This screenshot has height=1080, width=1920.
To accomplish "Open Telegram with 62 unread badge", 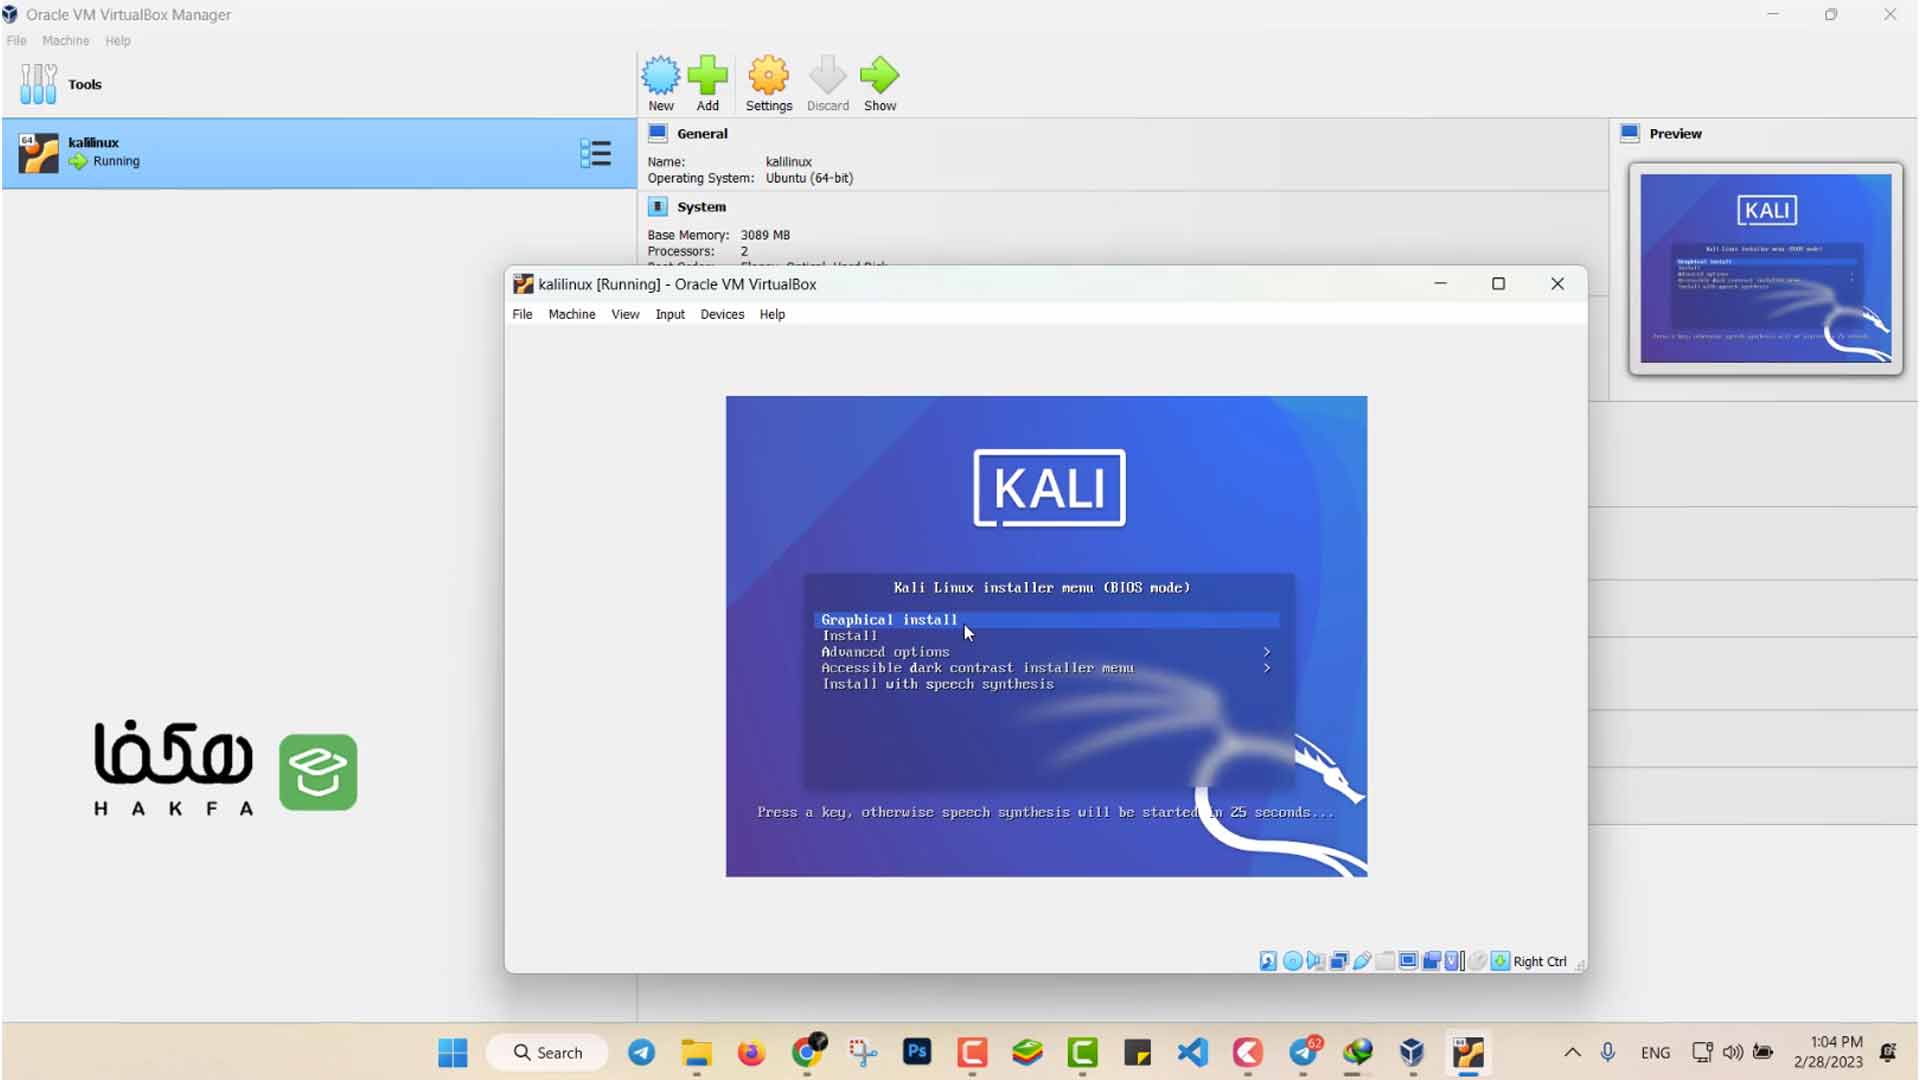I will tap(1304, 1052).
